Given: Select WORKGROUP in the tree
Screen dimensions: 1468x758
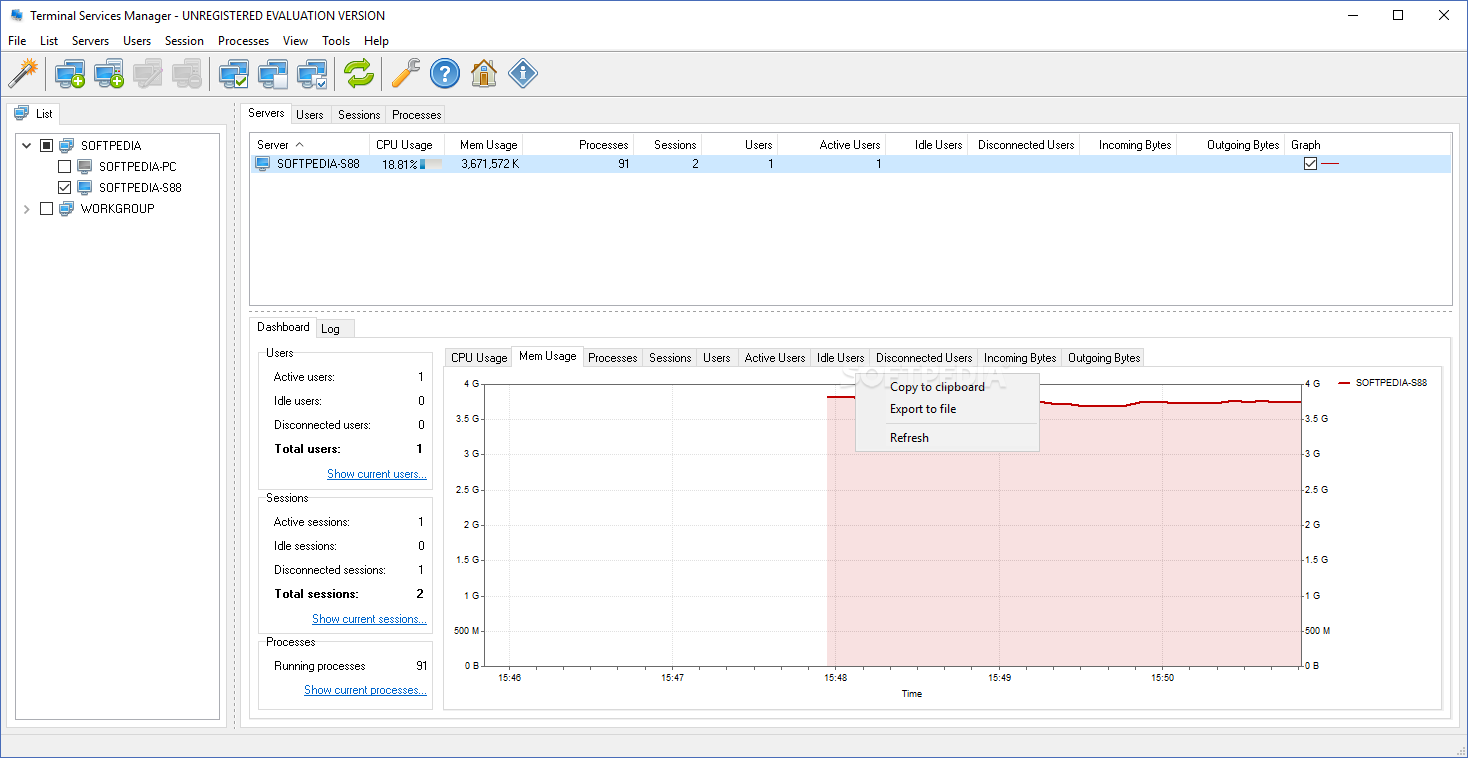Looking at the screenshot, I should [118, 209].
